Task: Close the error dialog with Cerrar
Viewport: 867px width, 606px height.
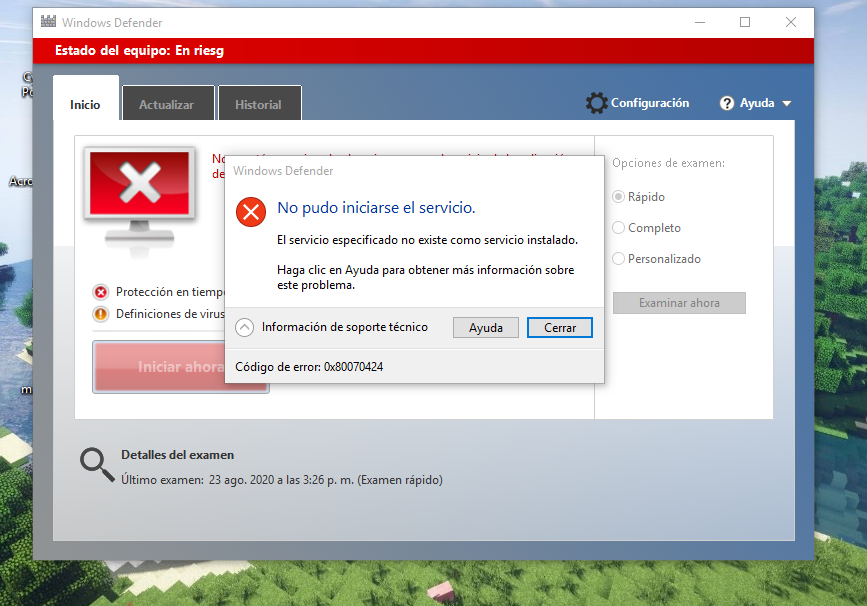Action: pos(560,327)
